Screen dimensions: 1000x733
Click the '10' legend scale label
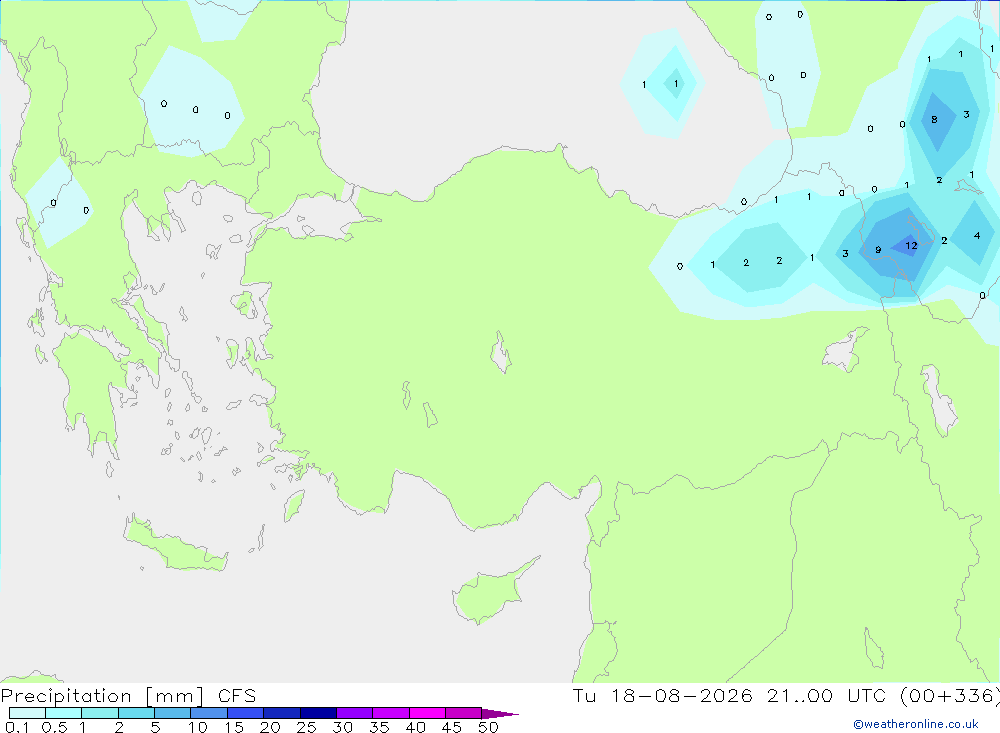(x=198, y=727)
